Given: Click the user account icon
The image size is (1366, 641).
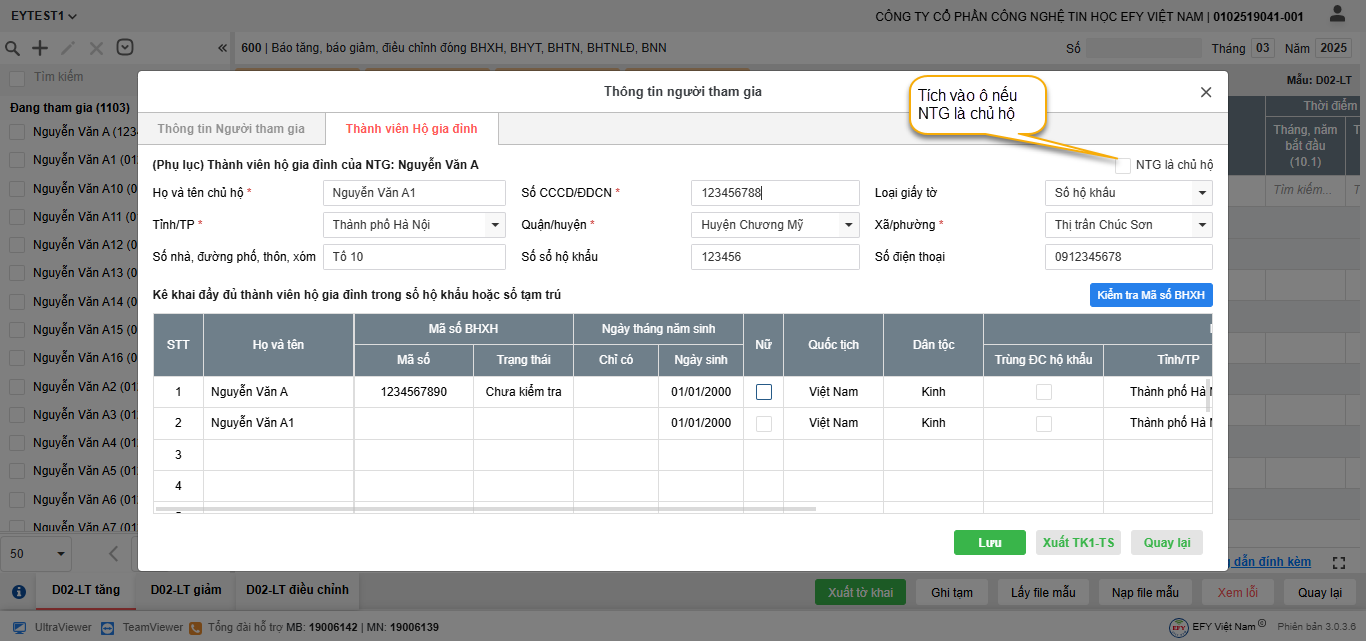Looking at the screenshot, I should pos(1337,15).
